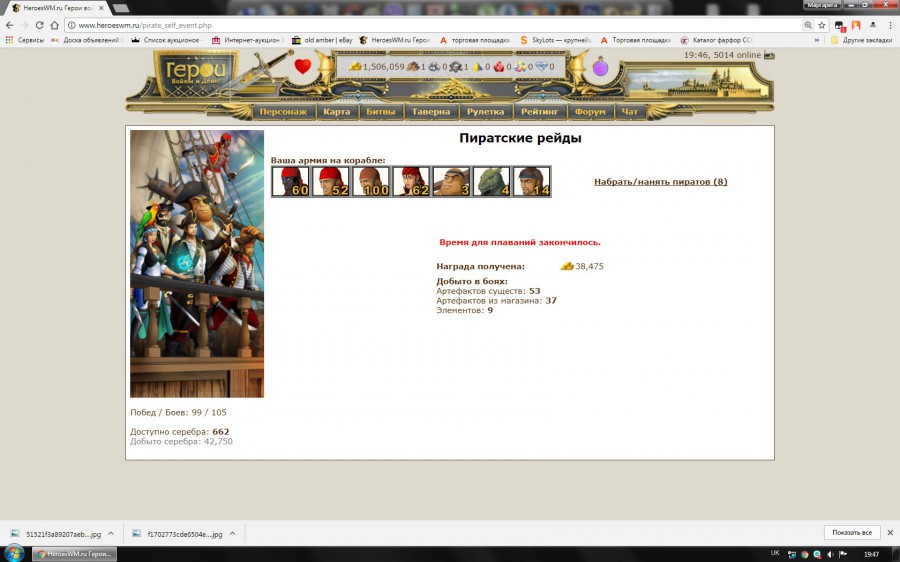This screenshot has height=562, width=900.
Task: Open the mail envelope next to online count
Action: pyautogui.click(x=769, y=55)
